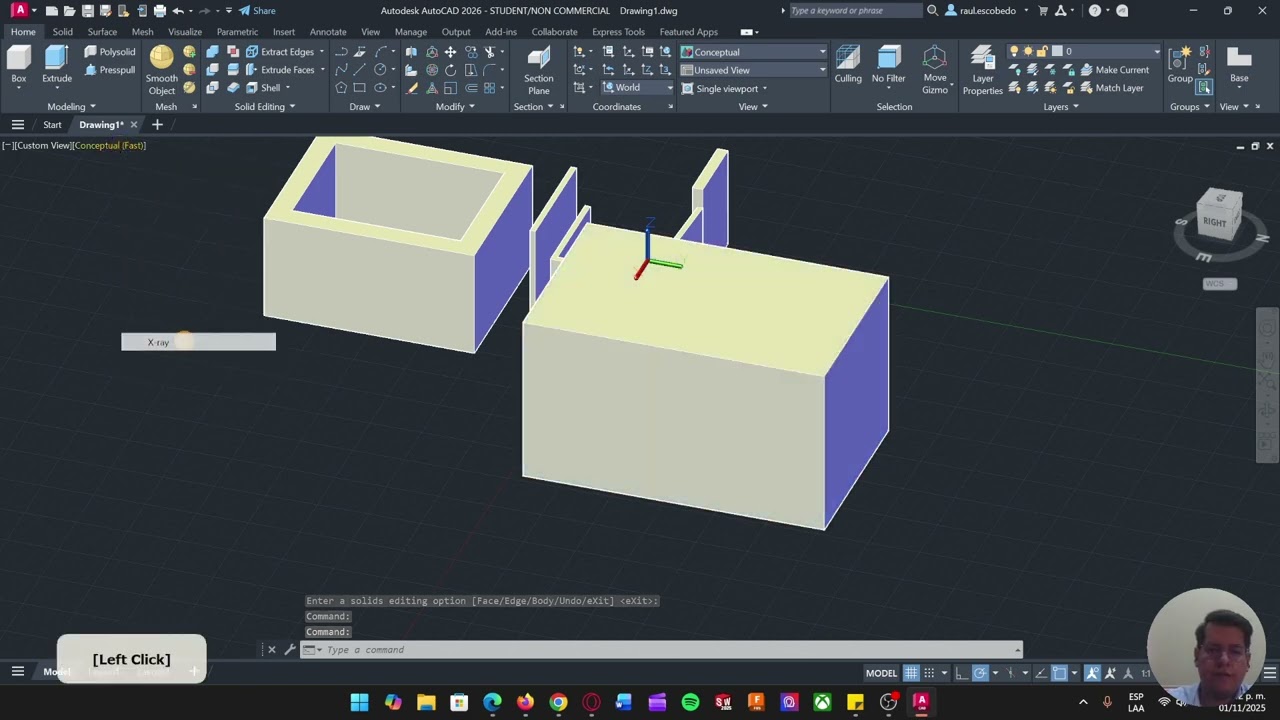Image resolution: width=1280 pixels, height=720 pixels.
Task: Open No Filter selection filter
Action: pos(888,66)
